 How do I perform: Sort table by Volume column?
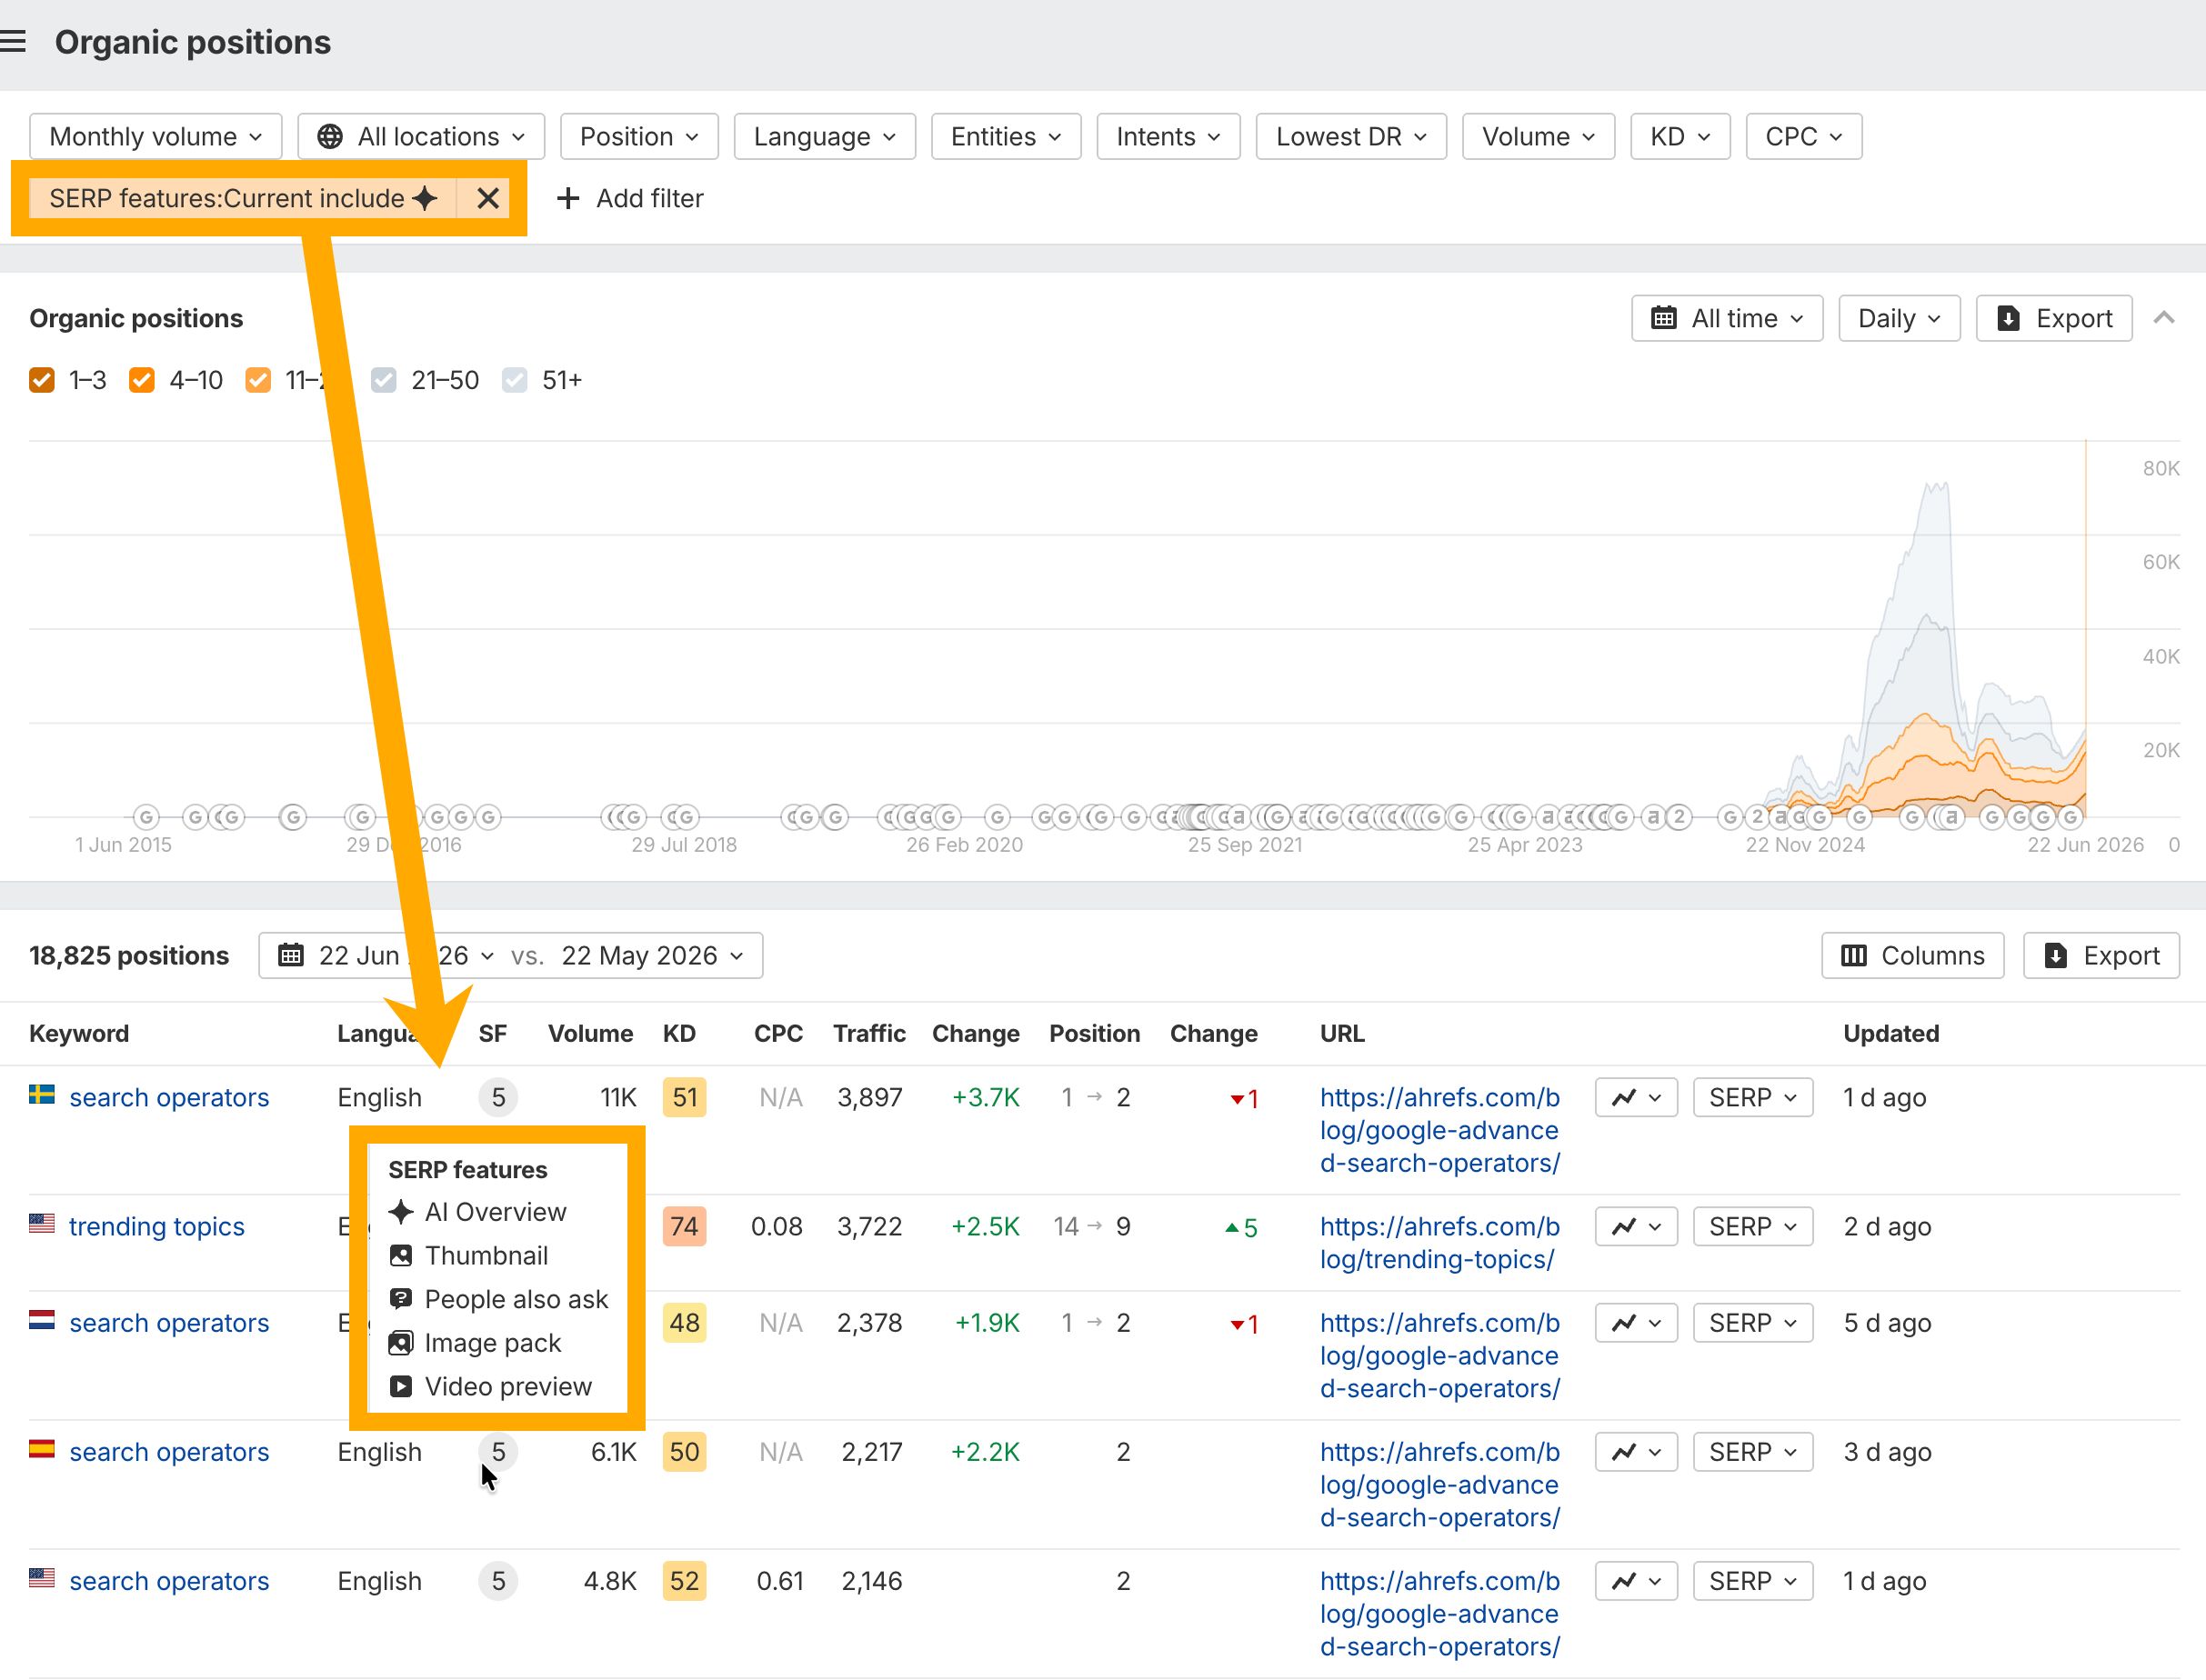[x=590, y=1033]
